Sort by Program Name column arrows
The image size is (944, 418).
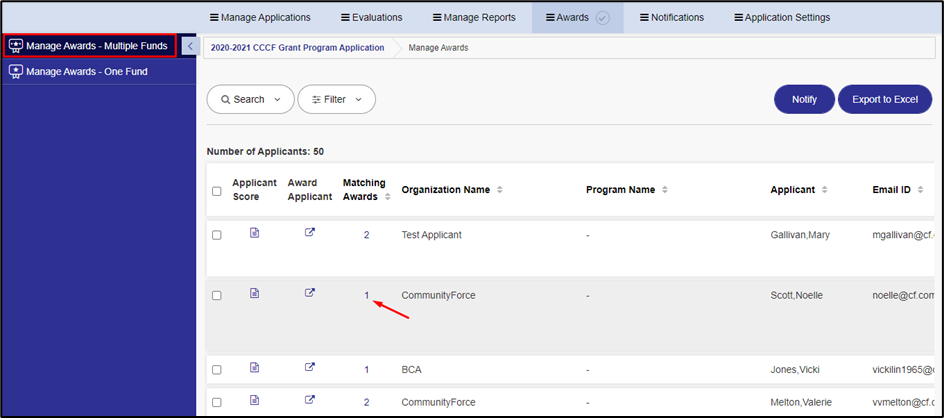pos(665,190)
